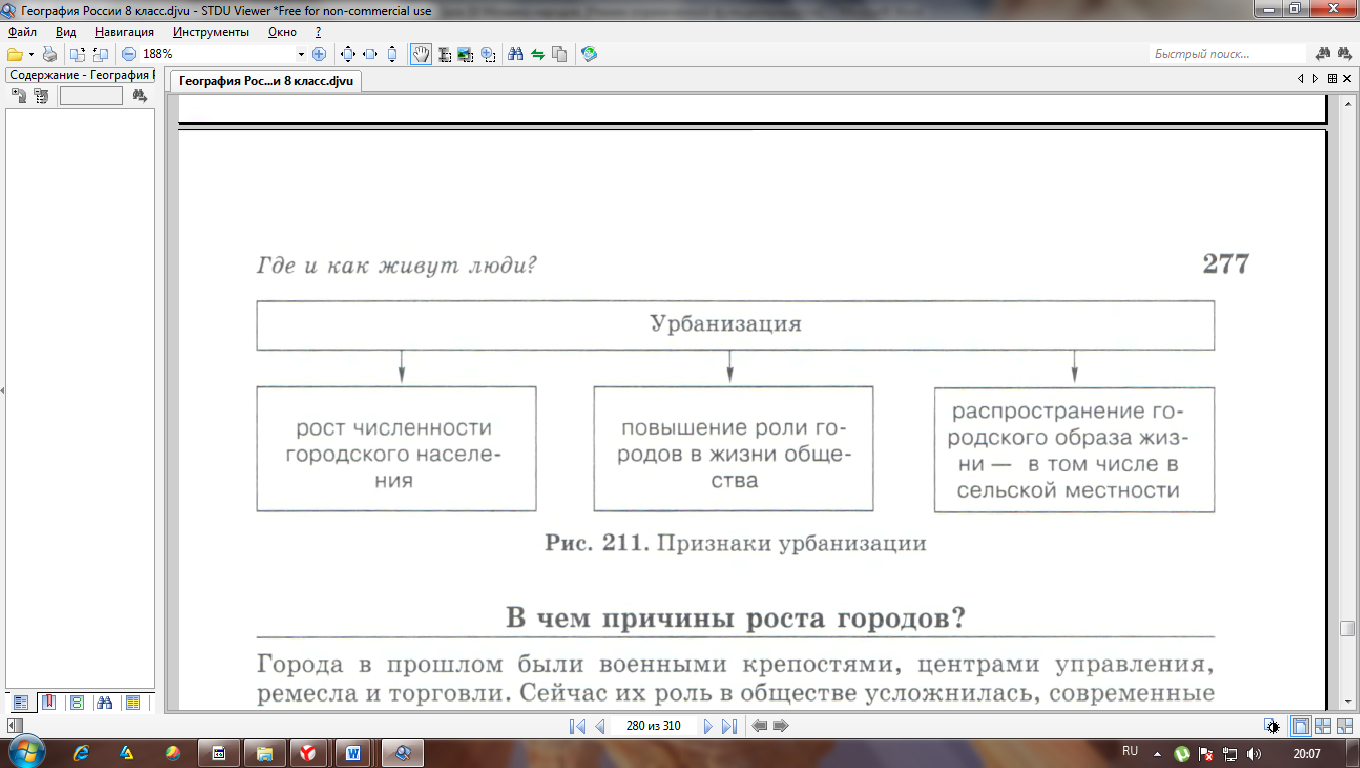Screen dimensions: 1360x768
Task: Switch to Contents sidebar tab
Action: pos(20,703)
